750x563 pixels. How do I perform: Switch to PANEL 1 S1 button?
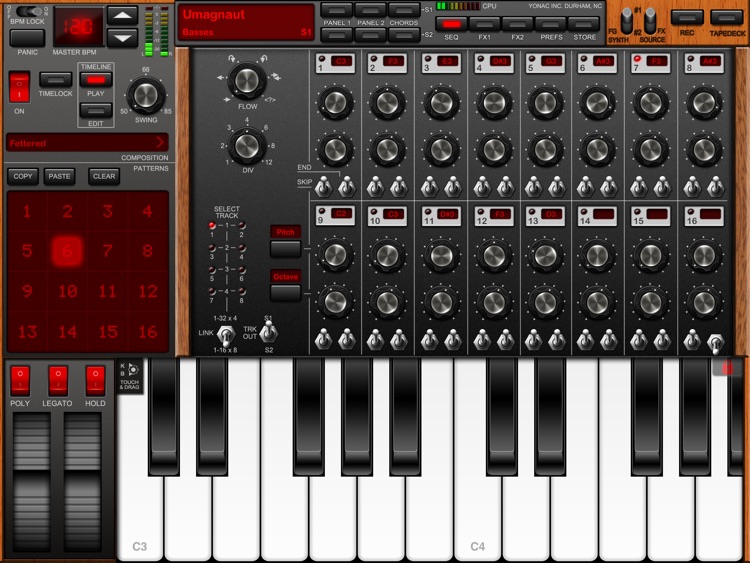[x=337, y=10]
